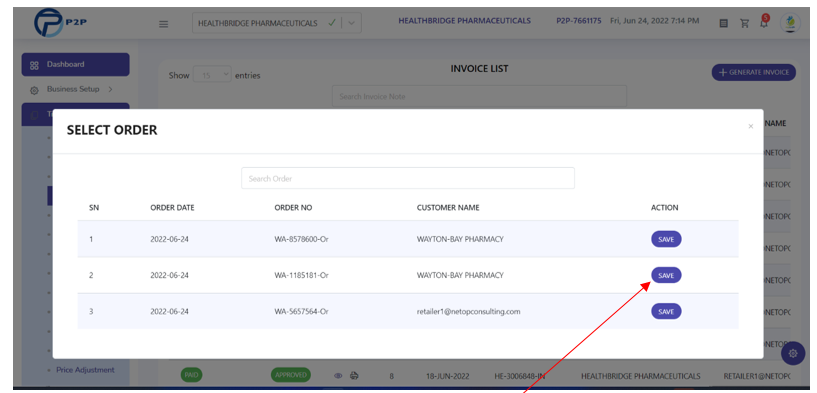Click order number WA-1185181-Or
The image size is (817, 393).
point(301,275)
